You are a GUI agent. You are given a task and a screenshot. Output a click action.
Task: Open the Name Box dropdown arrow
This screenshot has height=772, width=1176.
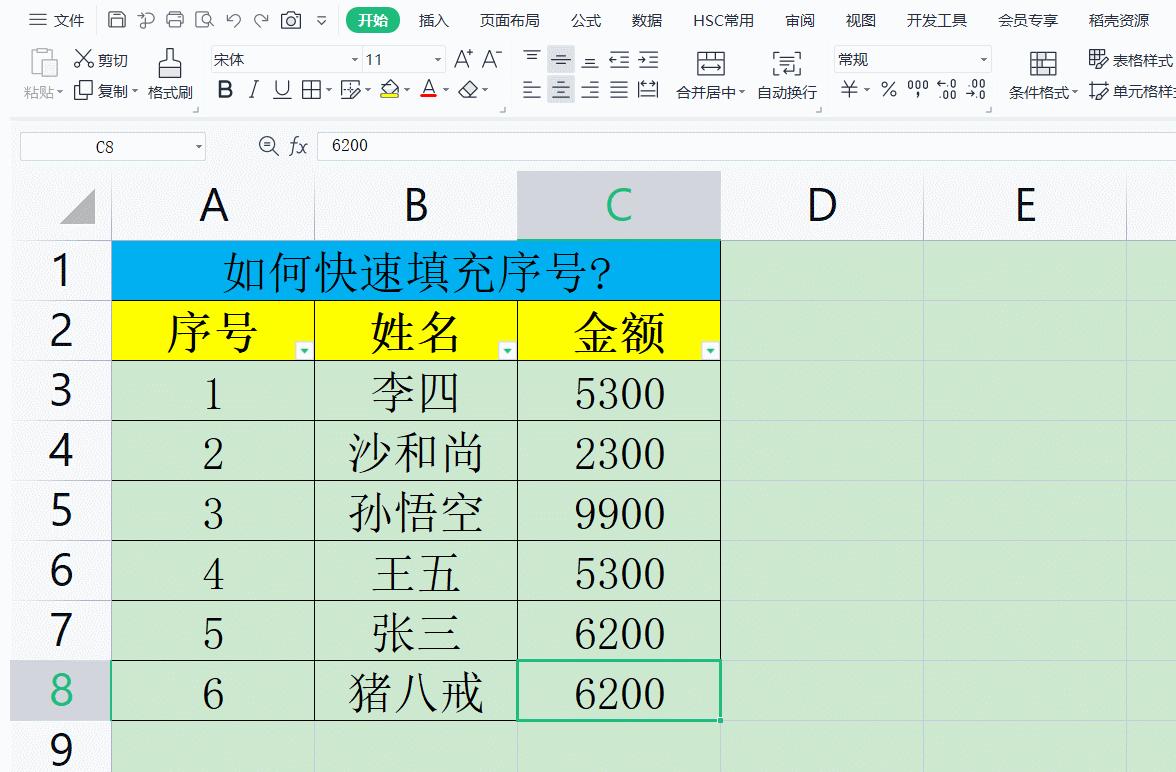click(199, 146)
